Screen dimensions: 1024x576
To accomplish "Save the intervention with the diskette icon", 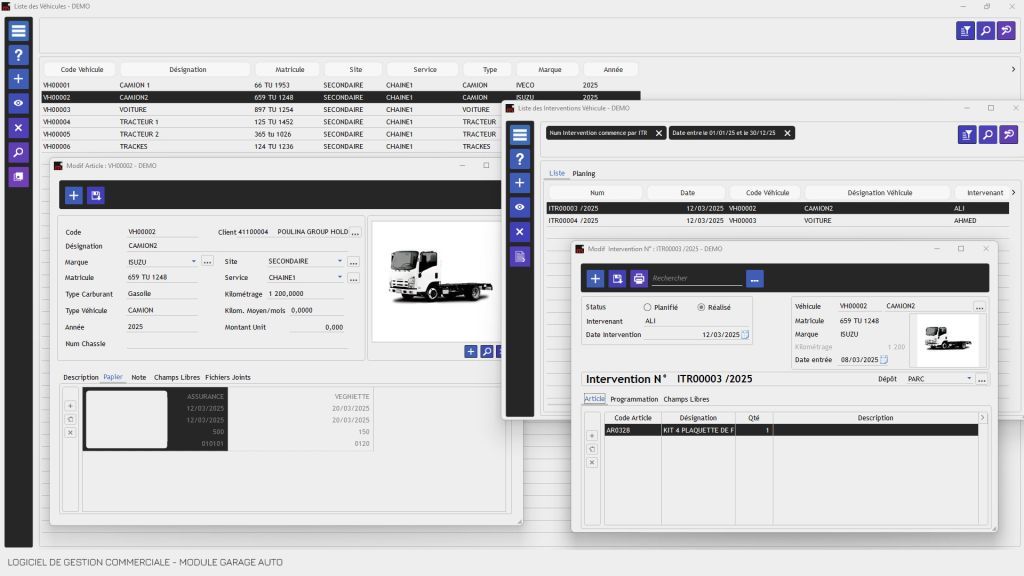I will point(616,278).
